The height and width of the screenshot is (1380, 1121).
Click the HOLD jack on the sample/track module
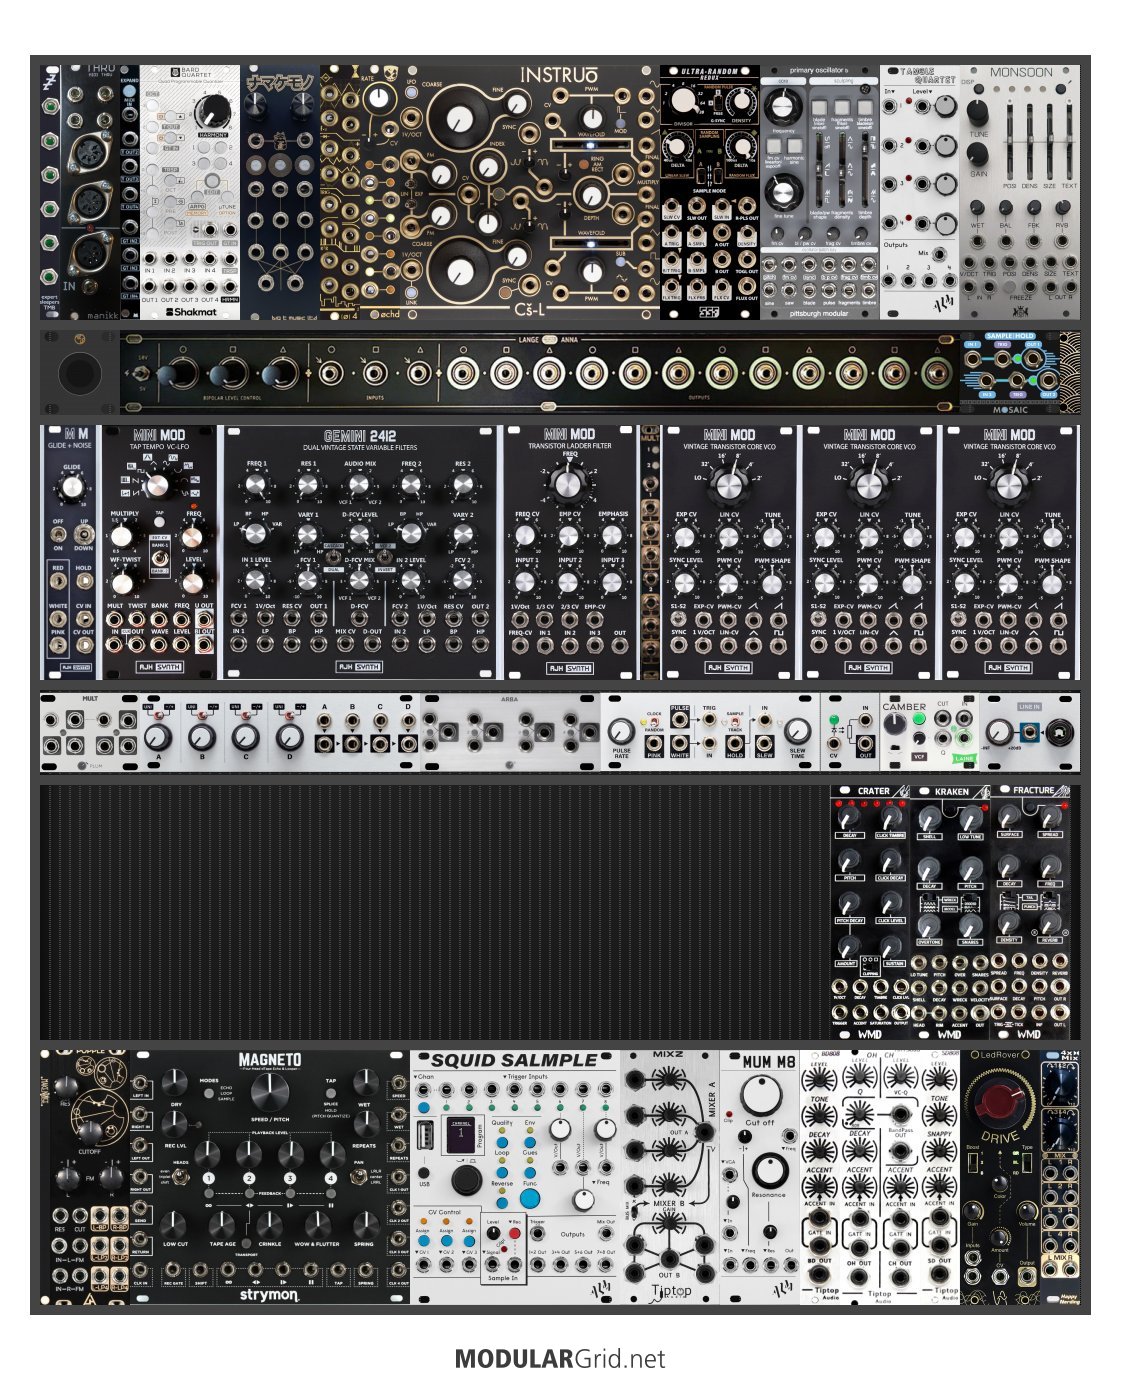tap(735, 743)
